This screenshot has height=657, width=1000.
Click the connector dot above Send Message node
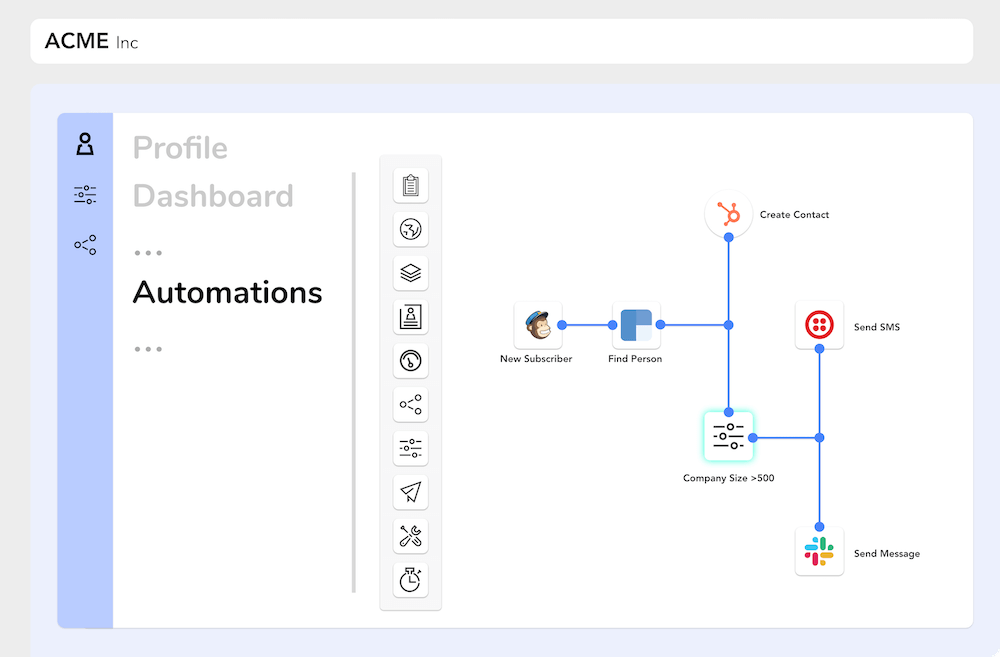tap(820, 527)
